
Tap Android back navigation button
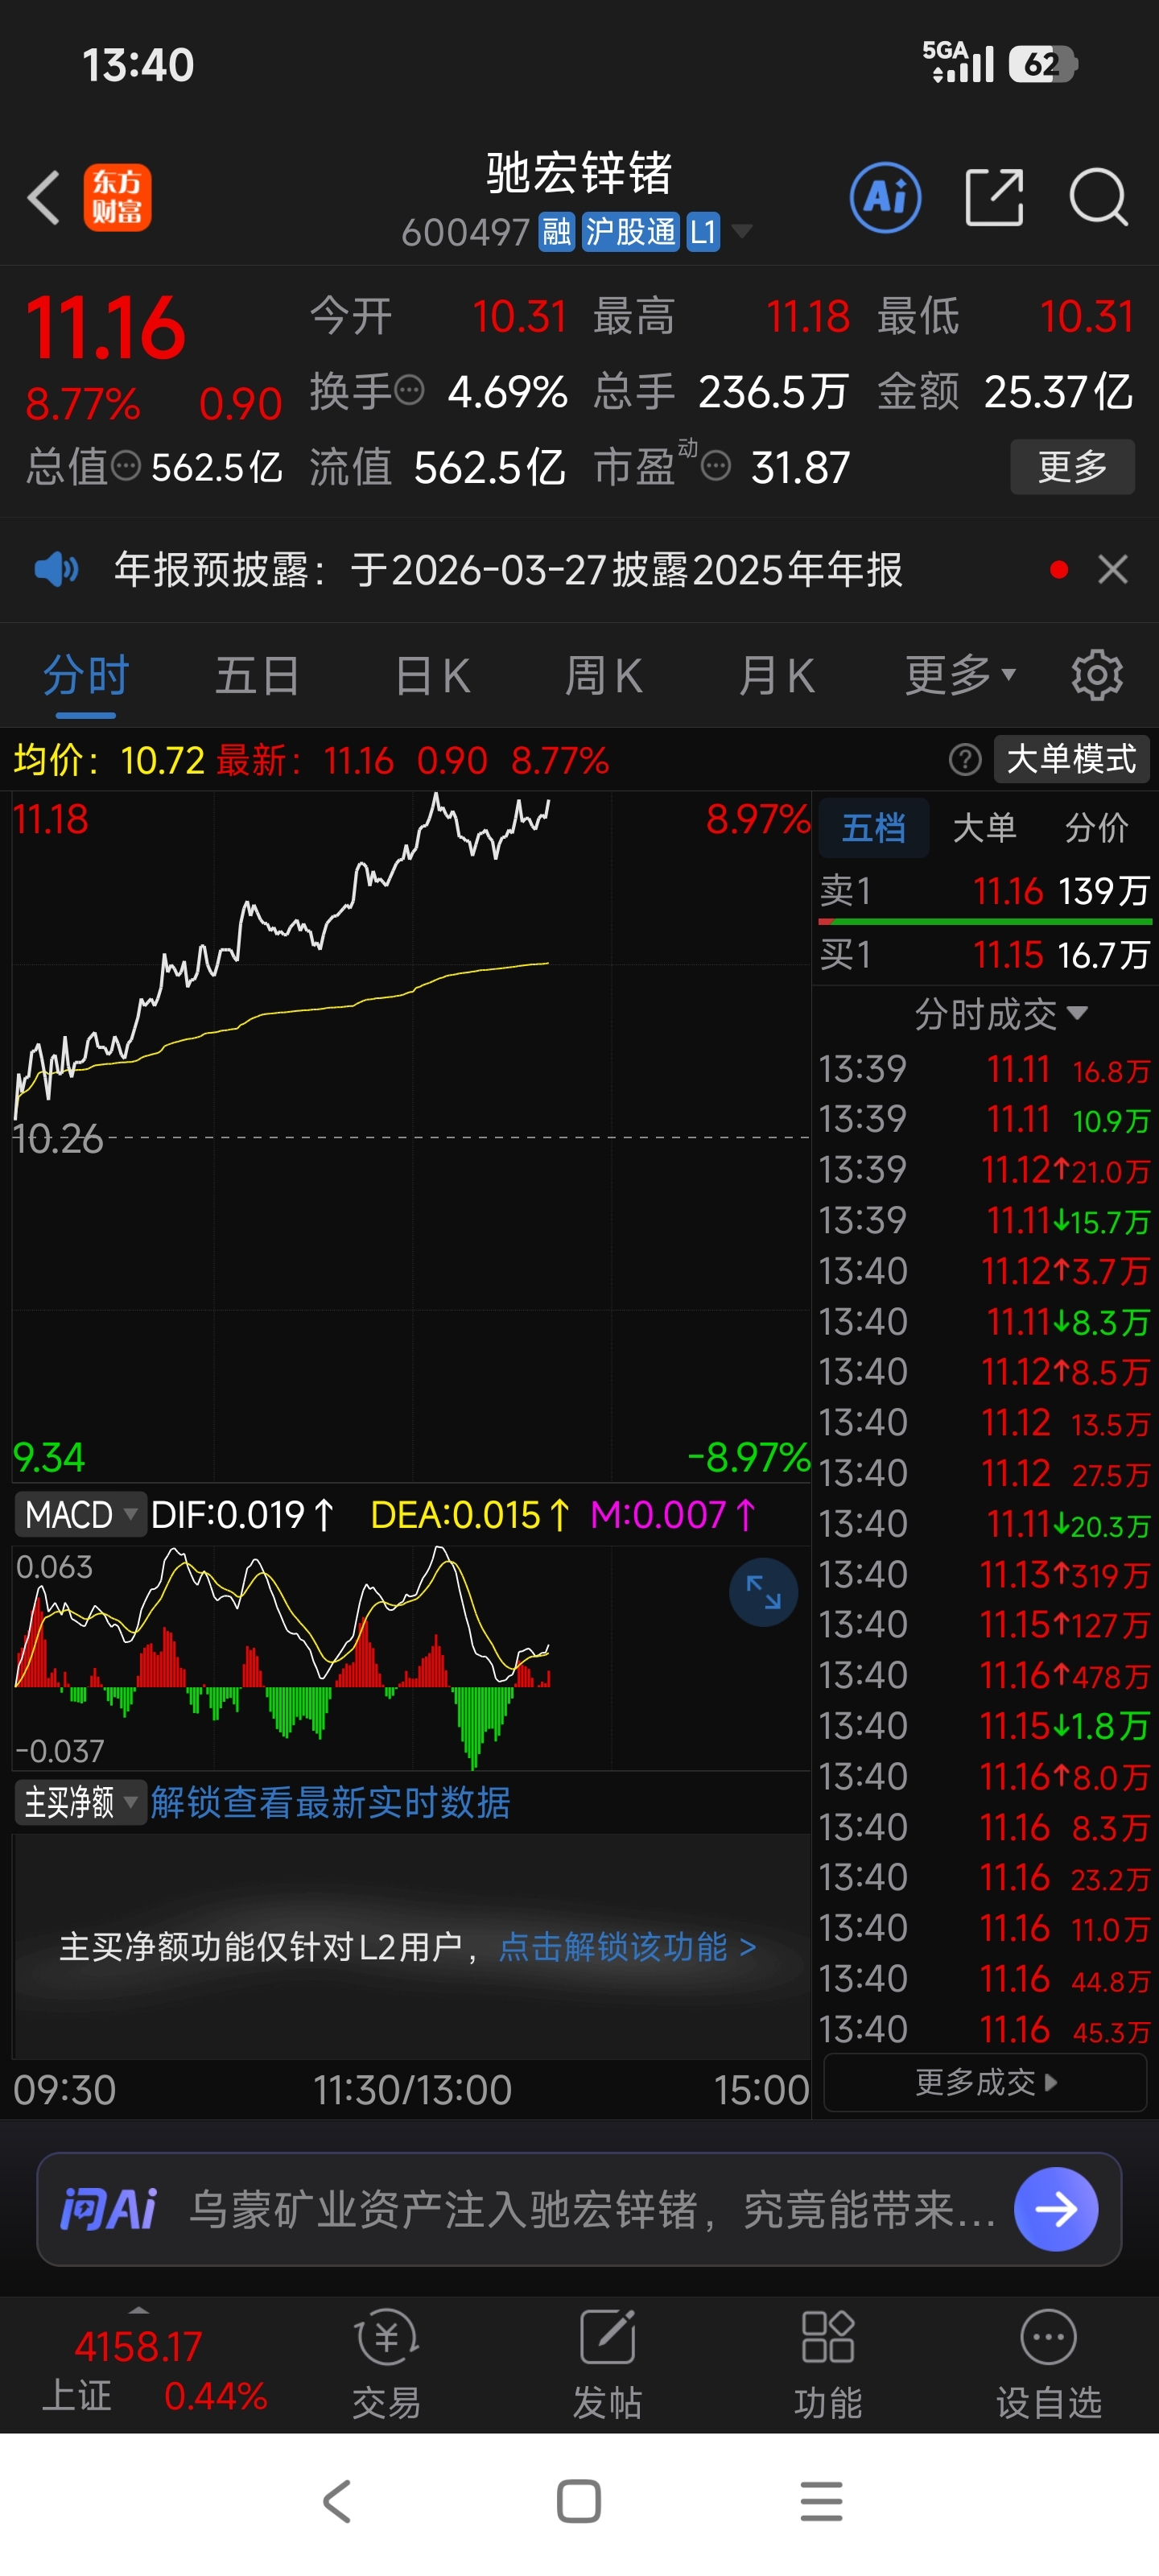coord(337,2502)
